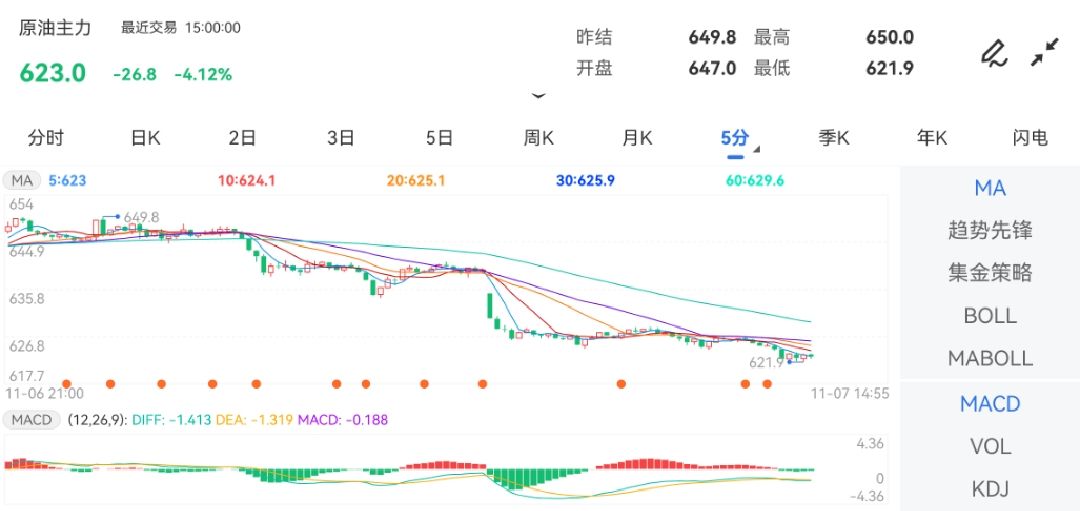Switch to the 分时 tab
Viewport: 1080px width, 511px height.
[46, 138]
